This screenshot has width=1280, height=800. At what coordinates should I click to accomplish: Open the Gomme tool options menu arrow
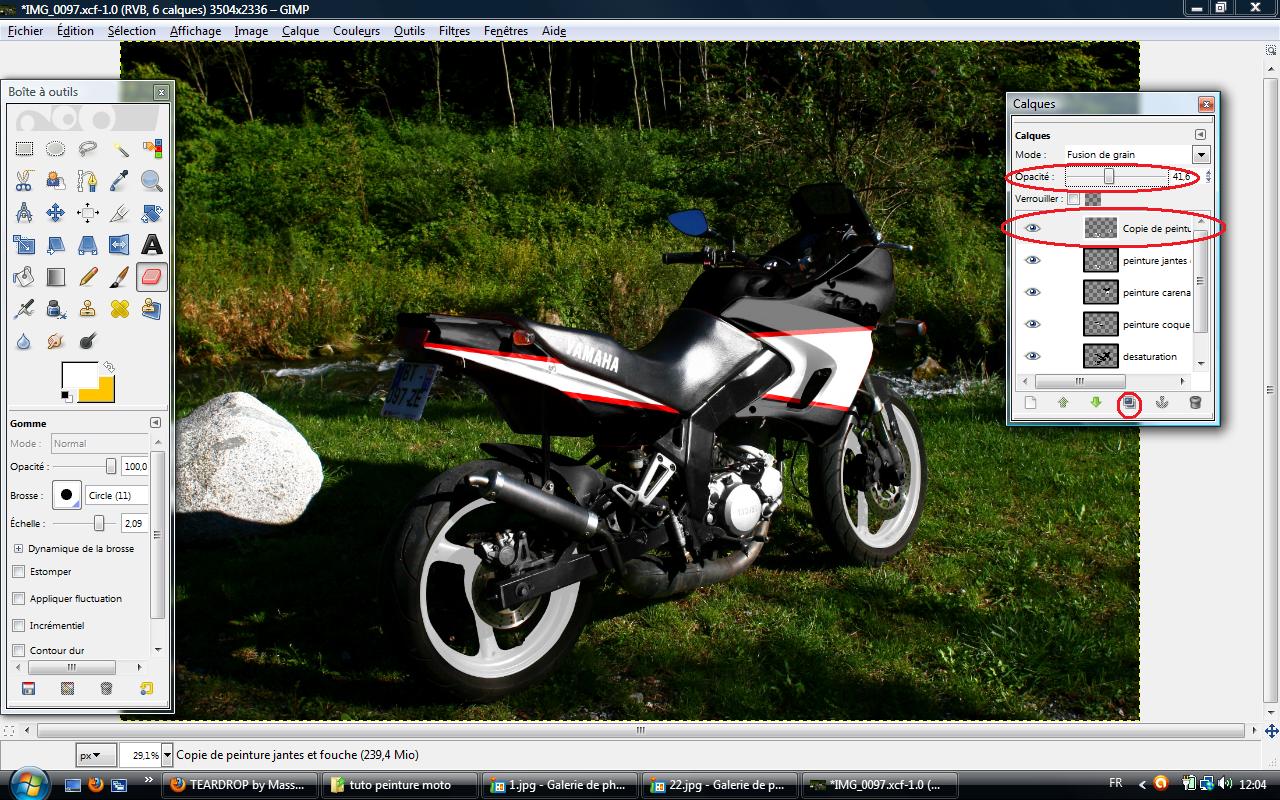pos(155,423)
